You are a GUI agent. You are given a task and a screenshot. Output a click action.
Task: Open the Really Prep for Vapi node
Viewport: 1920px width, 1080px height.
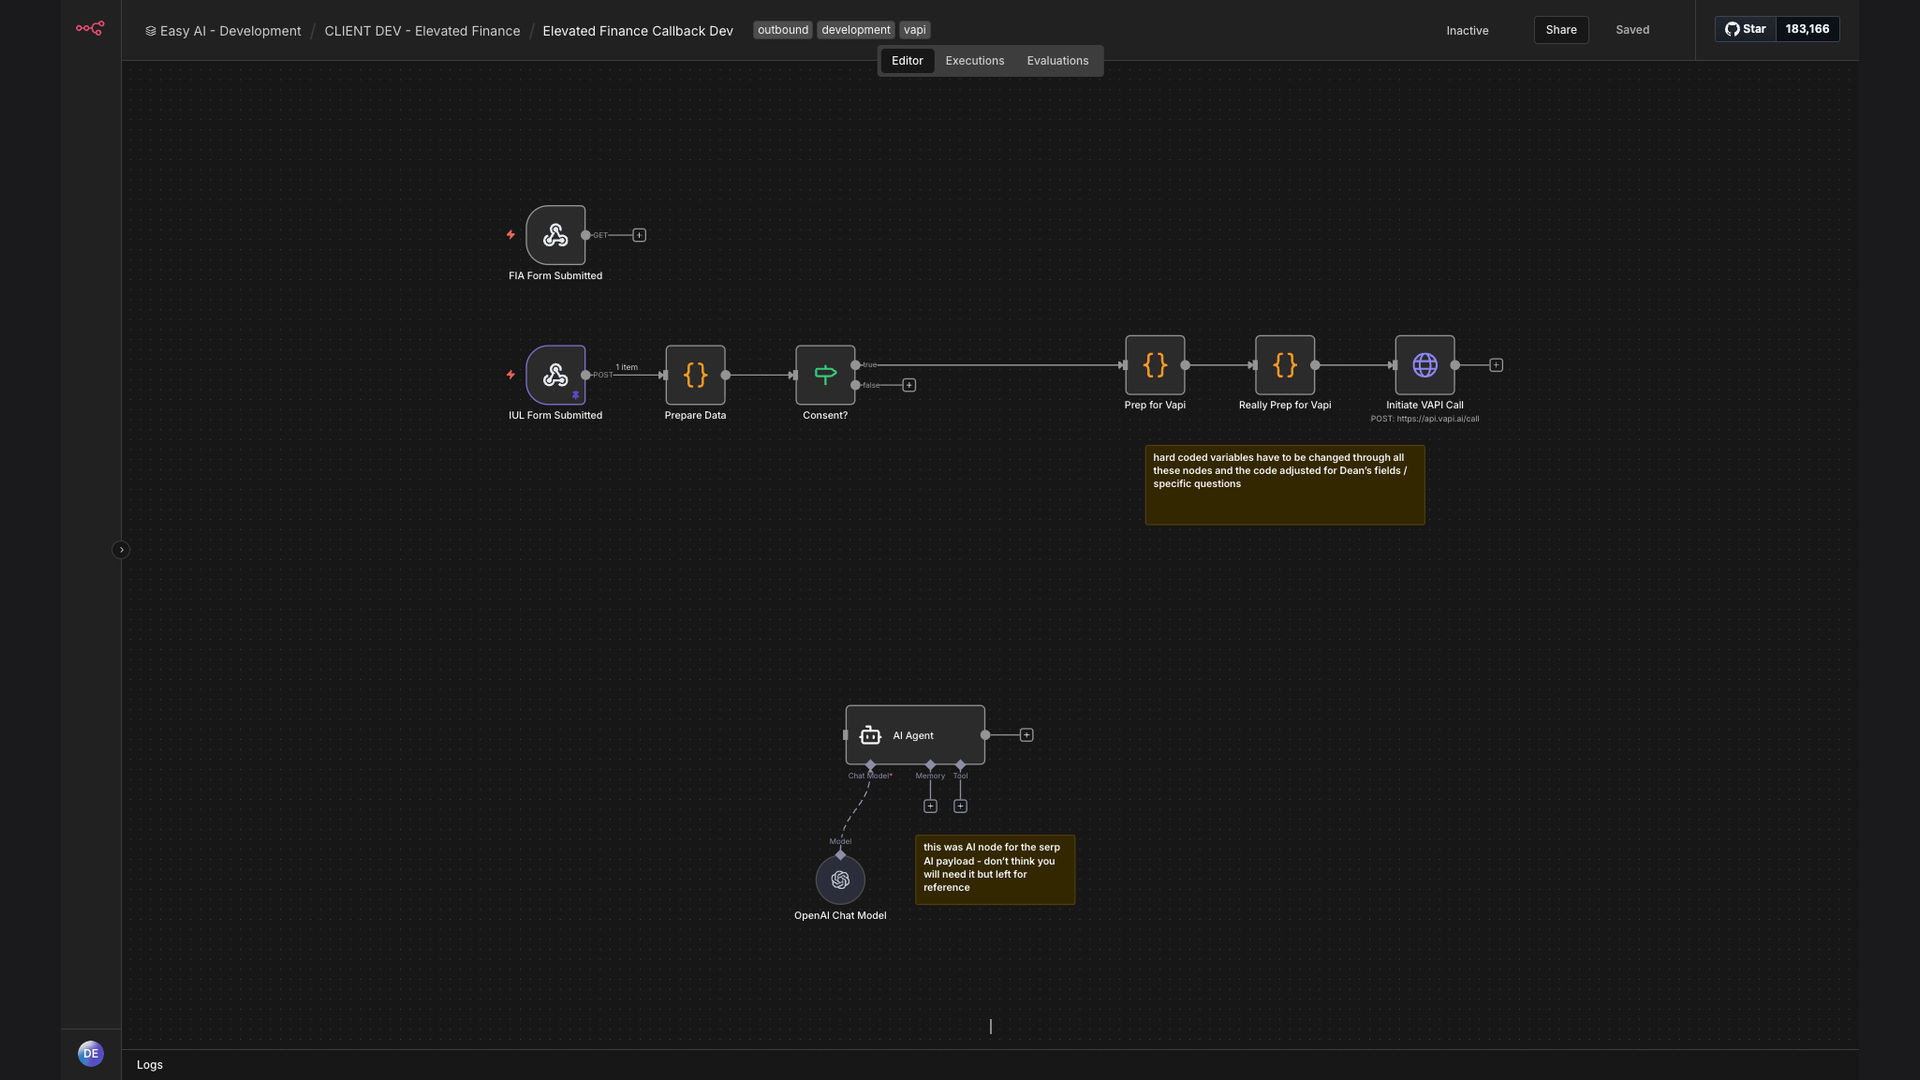[x=1285, y=365]
